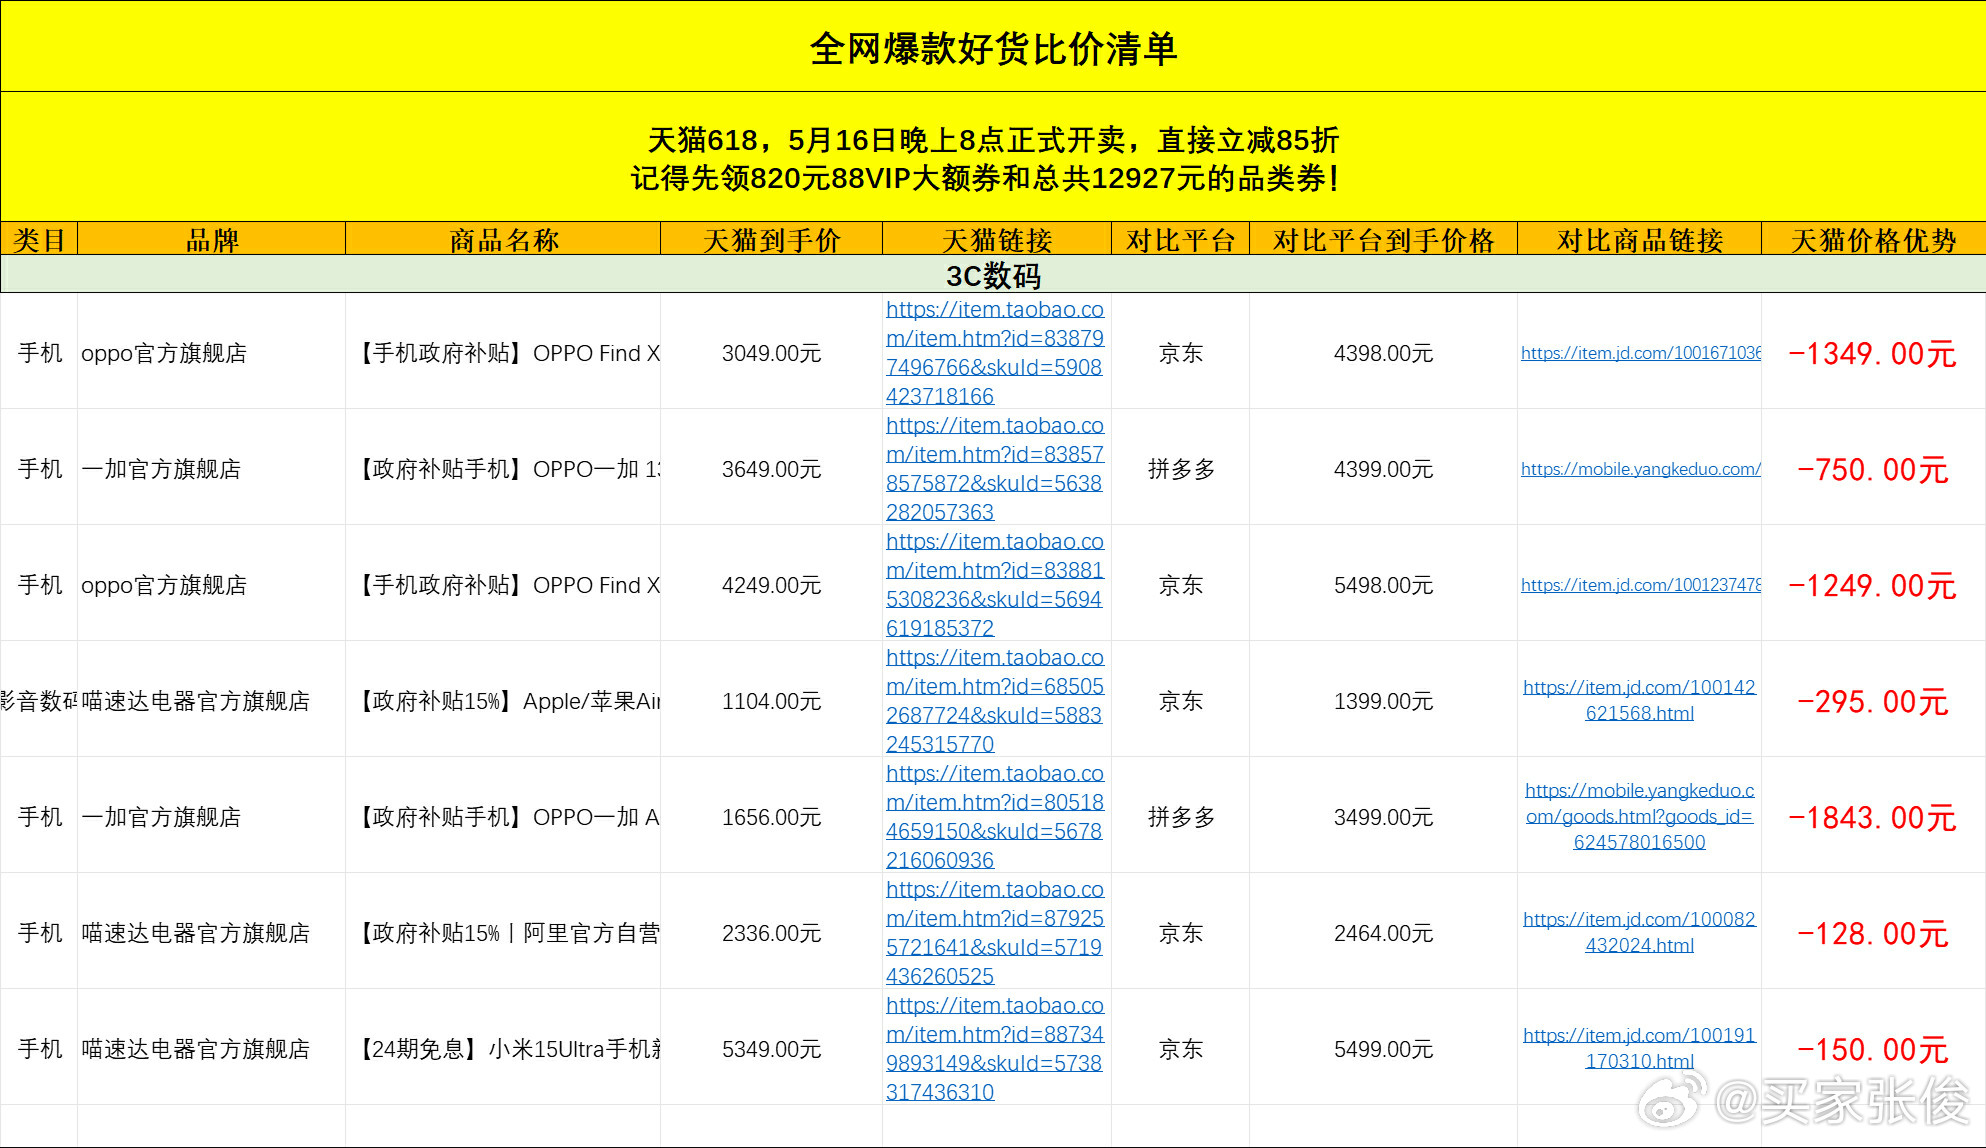Click the 2336.00元 price cell
This screenshot has height=1148, width=1986.
point(771,933)
